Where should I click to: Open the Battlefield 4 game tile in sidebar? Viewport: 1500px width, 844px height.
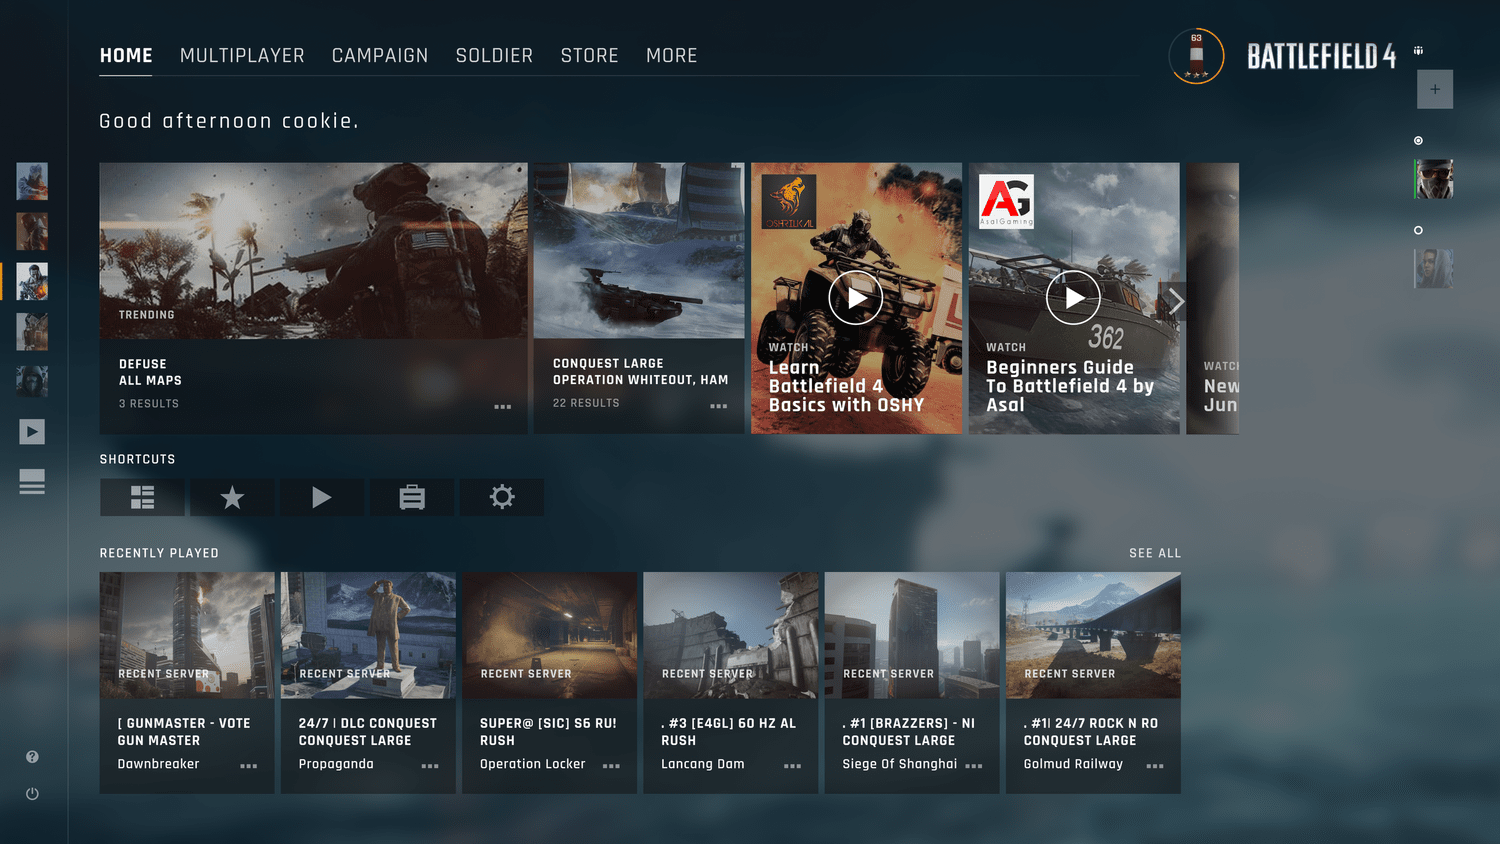32,282
